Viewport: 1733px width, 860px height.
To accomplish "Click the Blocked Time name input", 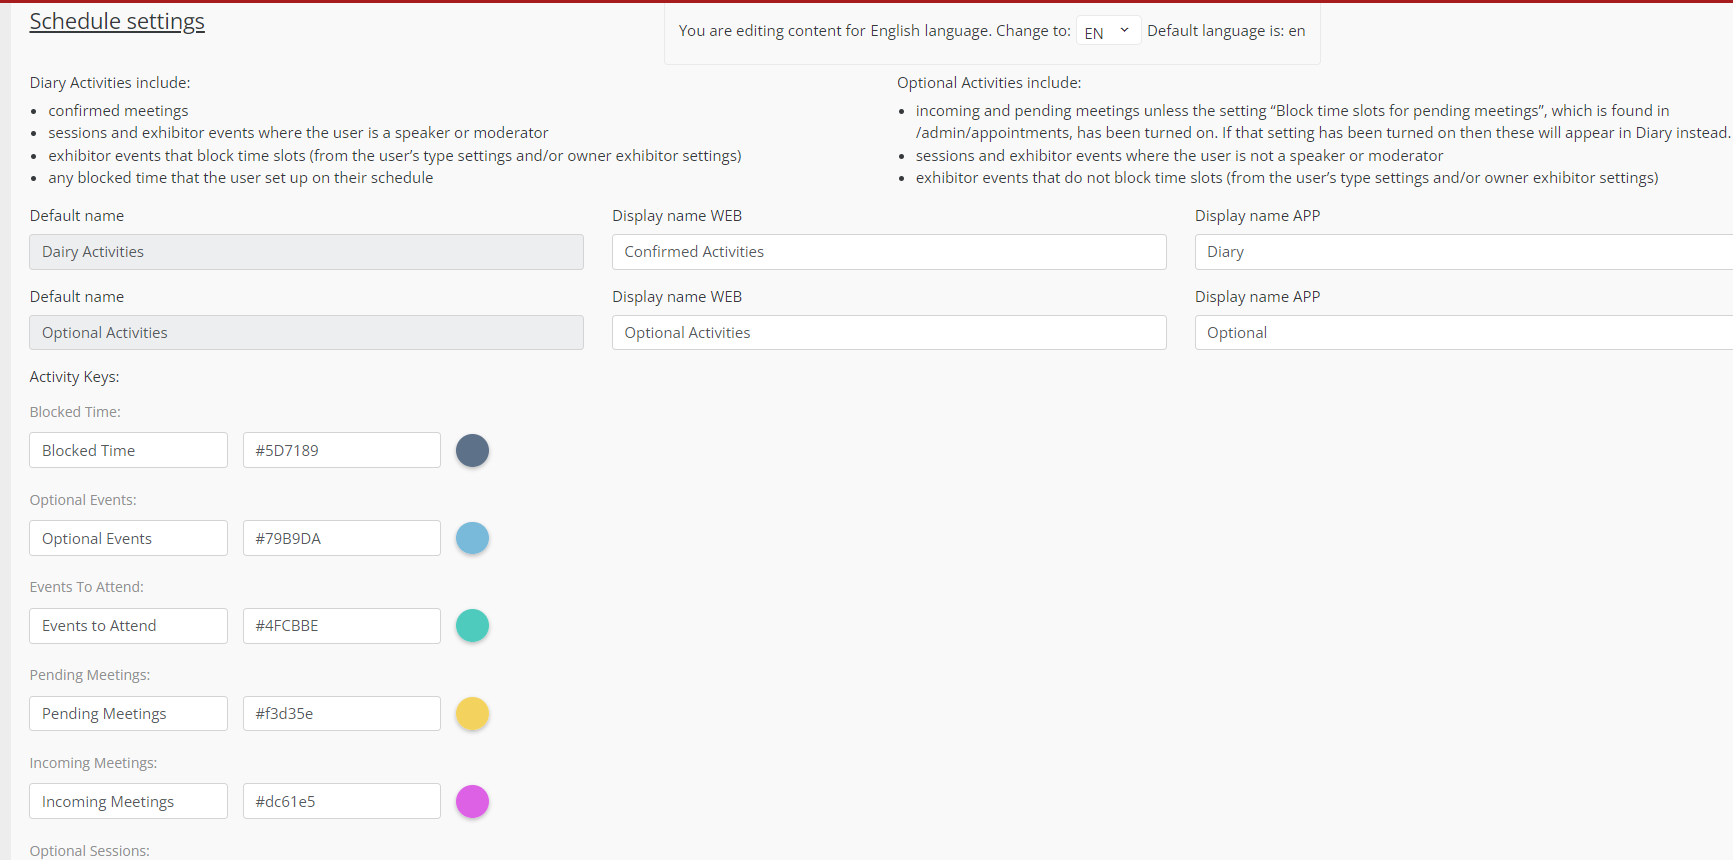I will click(128, 451).
